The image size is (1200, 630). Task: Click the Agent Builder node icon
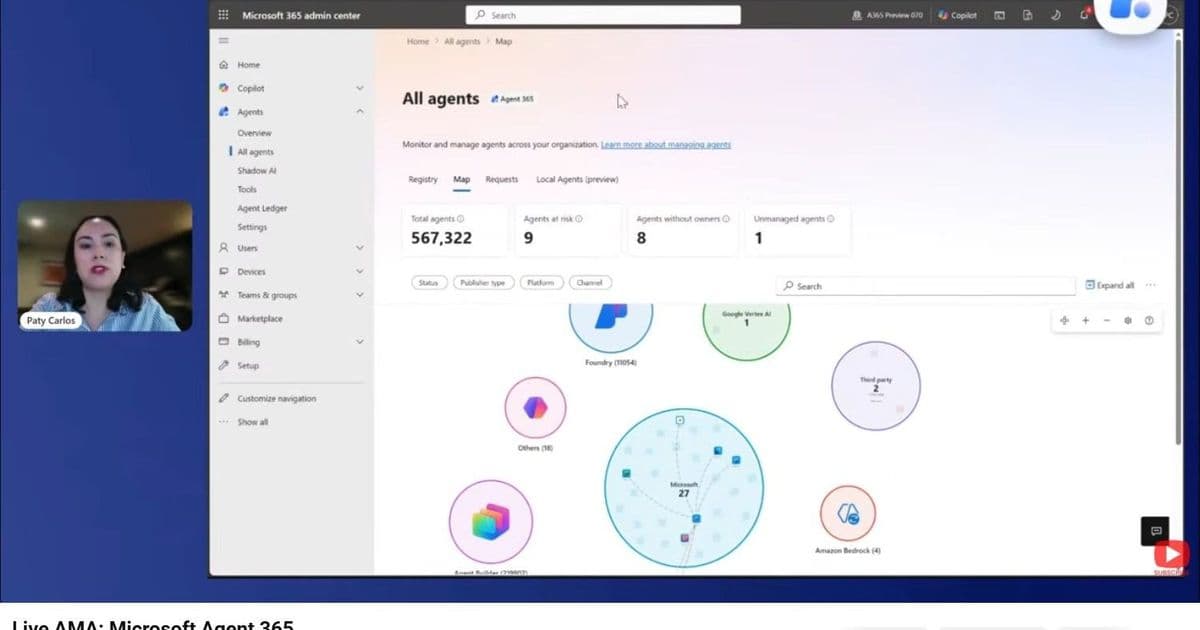click(x=491, y=521)
